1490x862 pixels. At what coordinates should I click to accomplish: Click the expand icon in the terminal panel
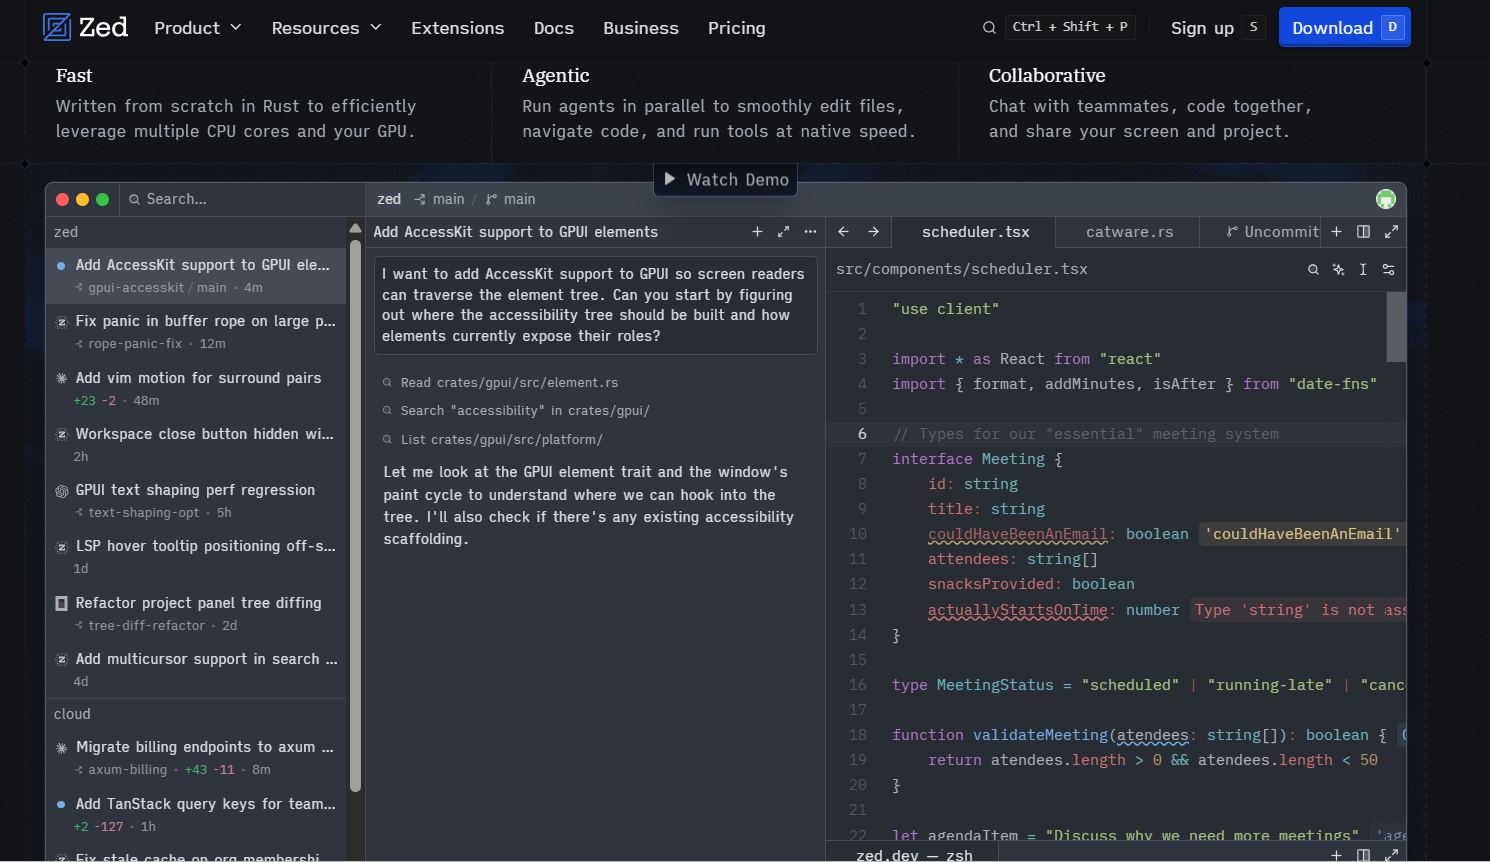(1391, 855)
